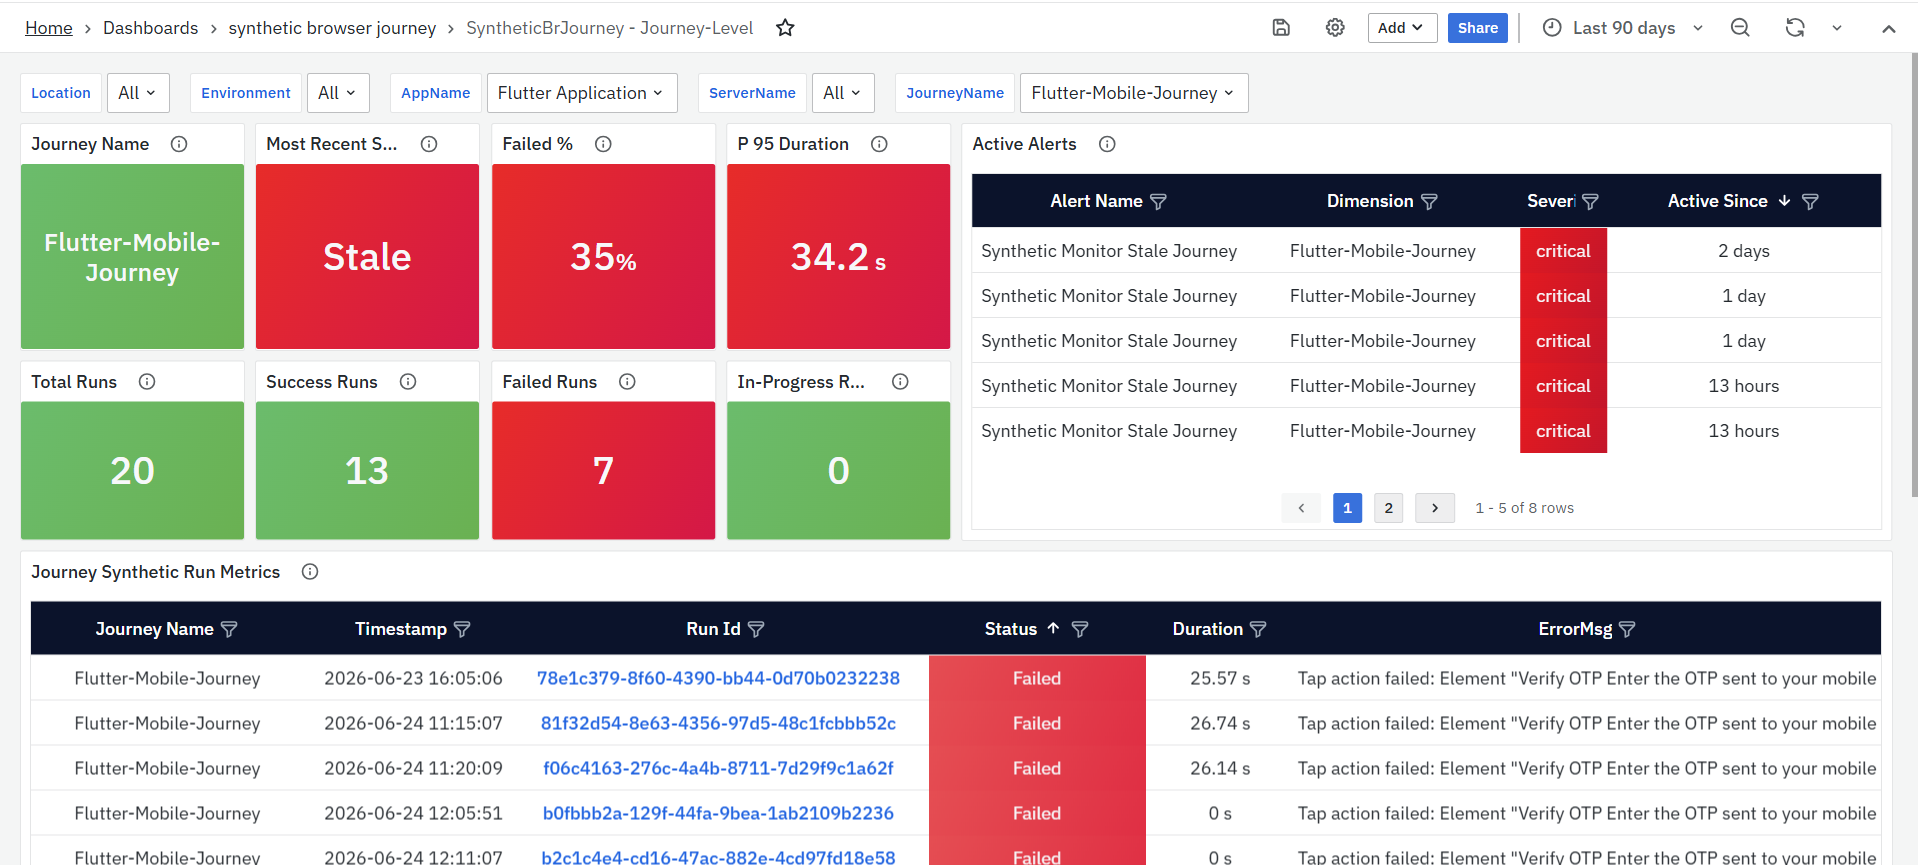Mark dashboard as favorite with star icon
Viewport: 1918px width, 865px height.
click(785, 28)
